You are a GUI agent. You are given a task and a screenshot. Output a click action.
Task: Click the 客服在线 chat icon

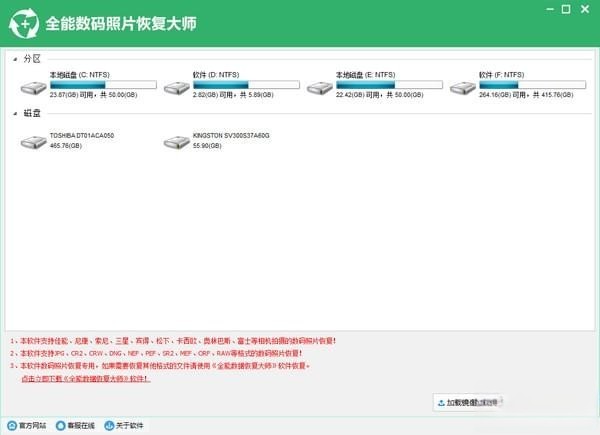60,425
